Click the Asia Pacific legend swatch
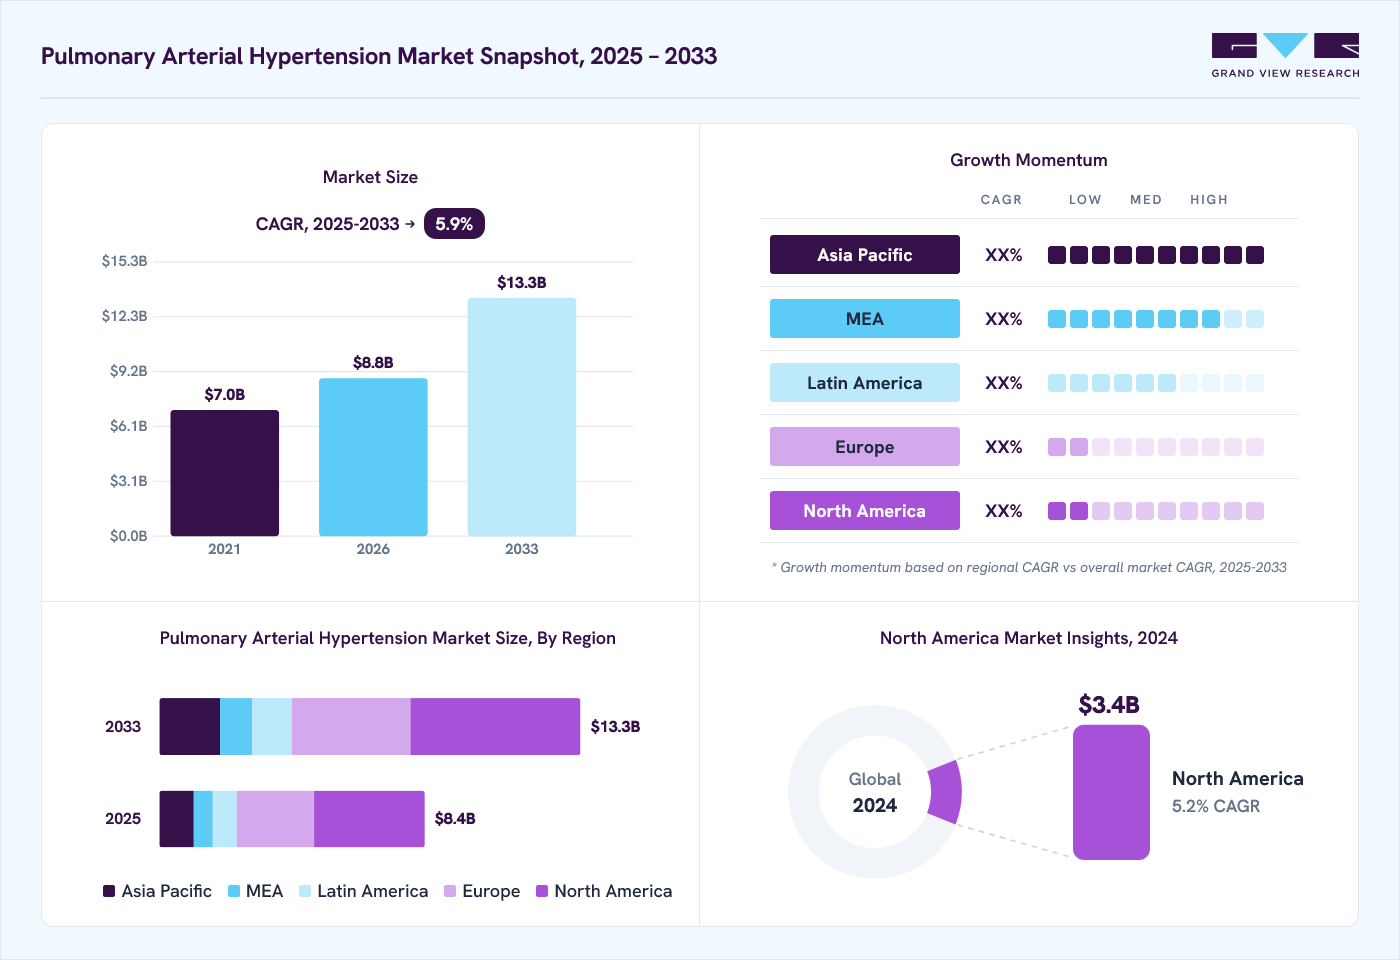1400x960 pixels. [109, 891]
